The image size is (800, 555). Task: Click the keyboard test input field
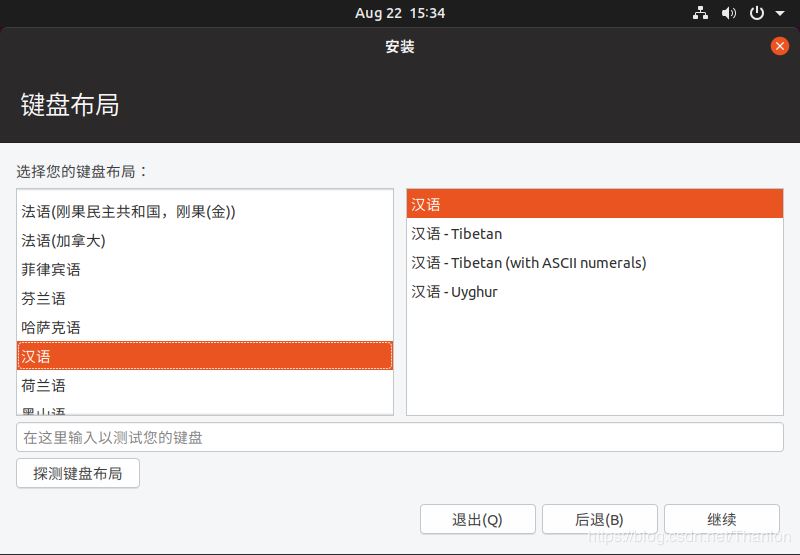pos(399,438)
